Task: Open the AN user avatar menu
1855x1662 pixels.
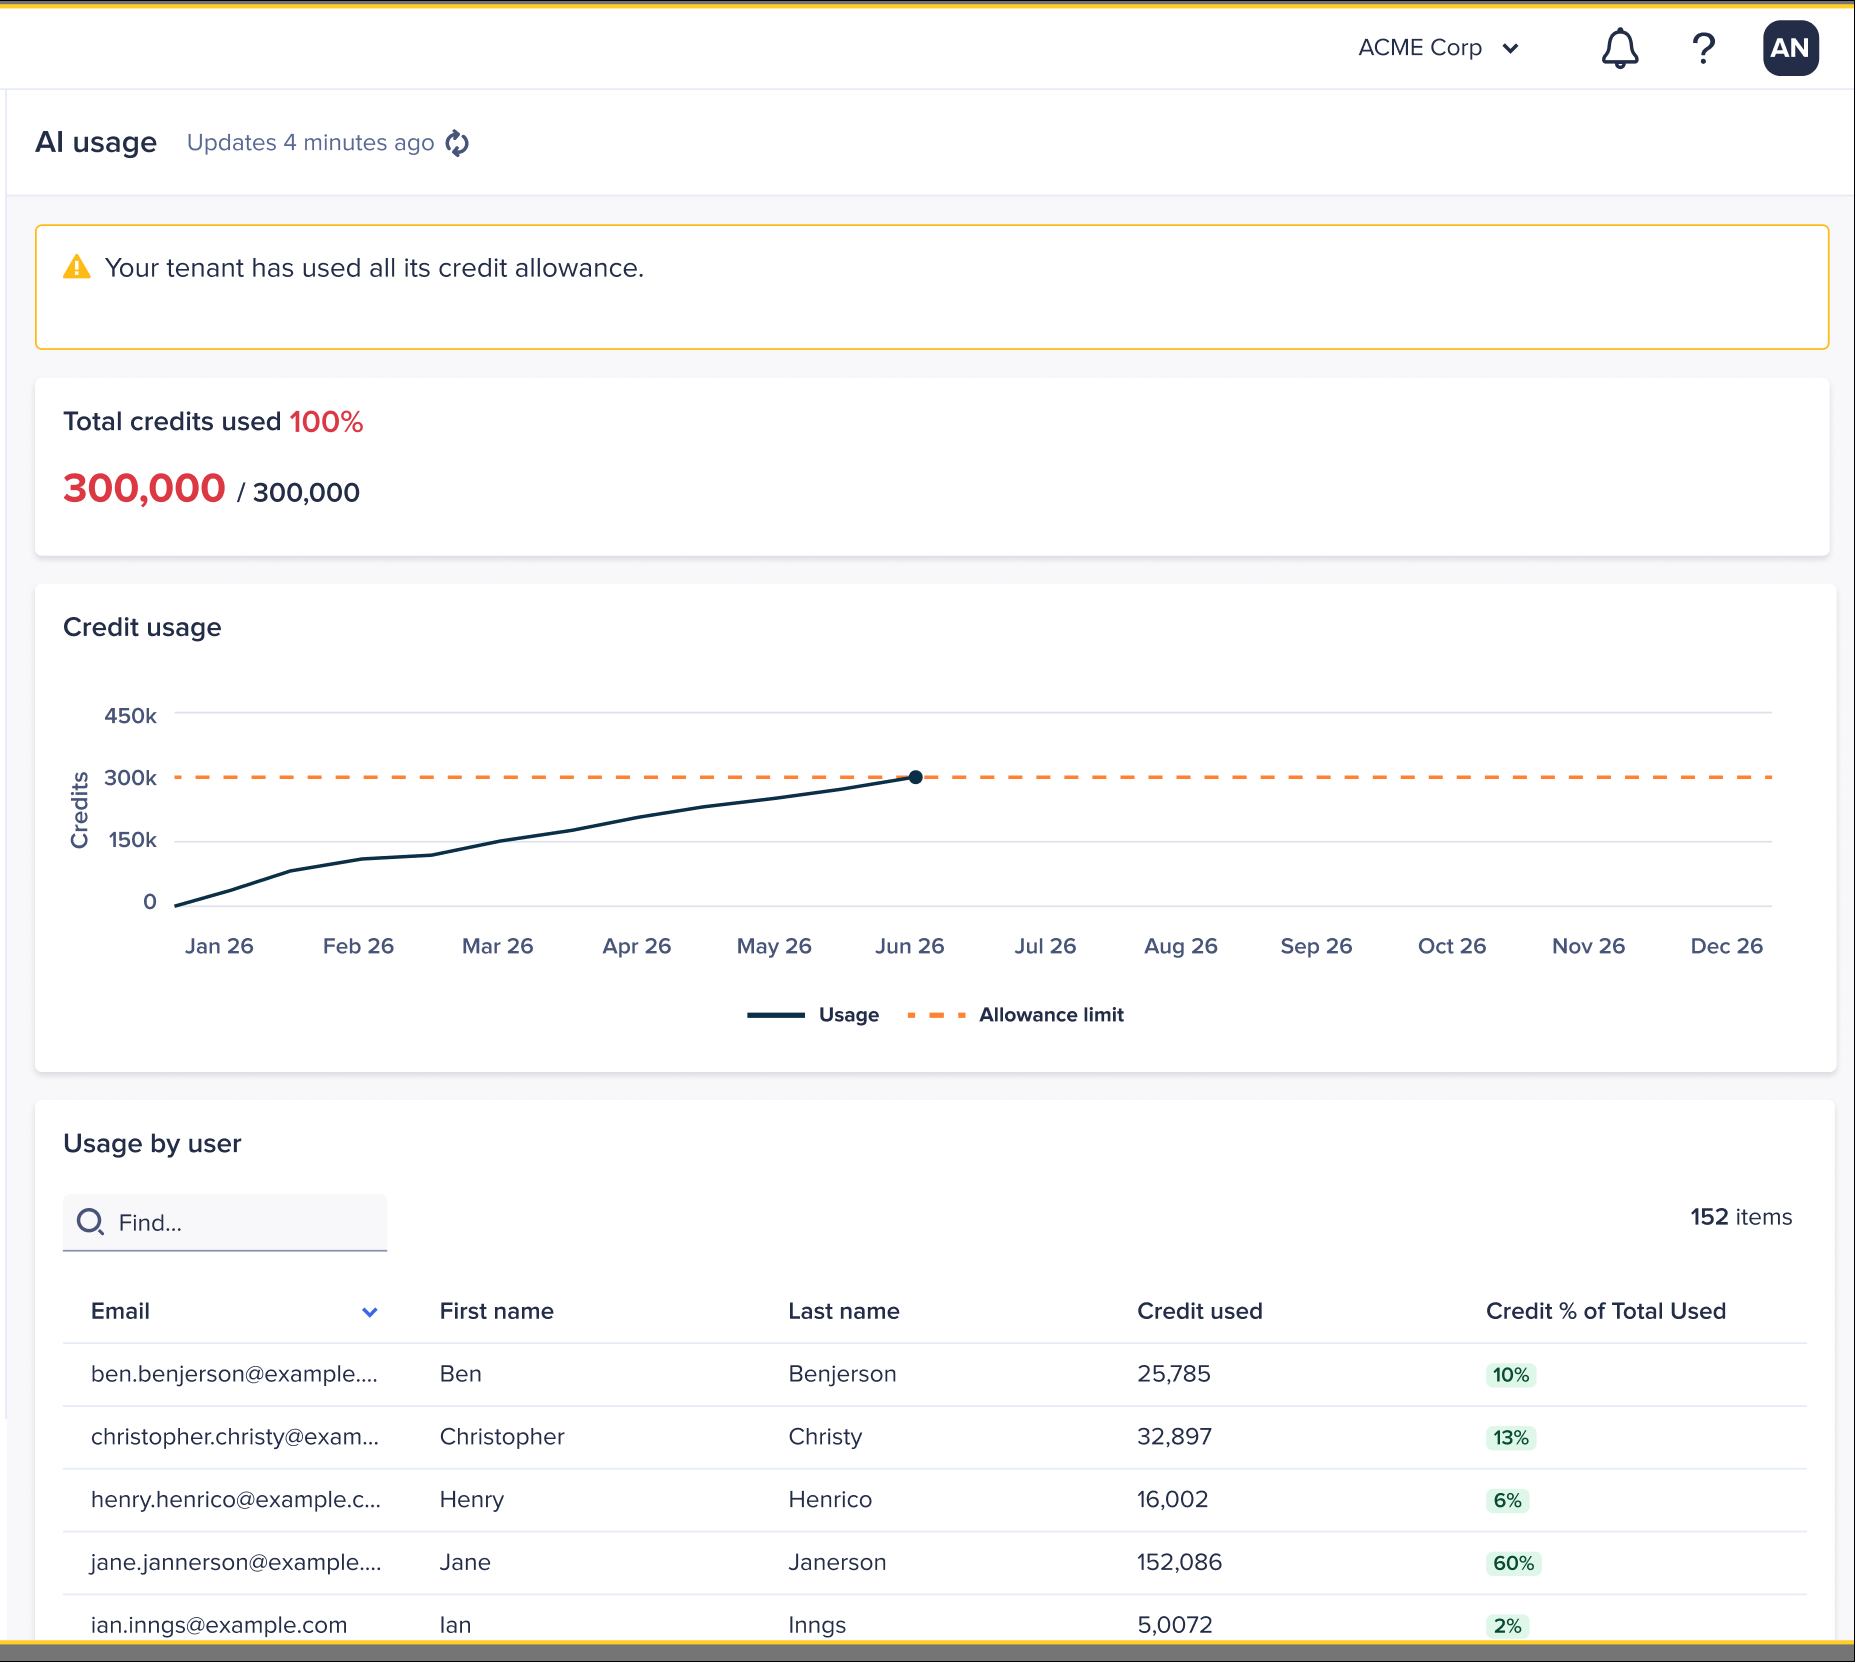Action: coord(1790,48)
